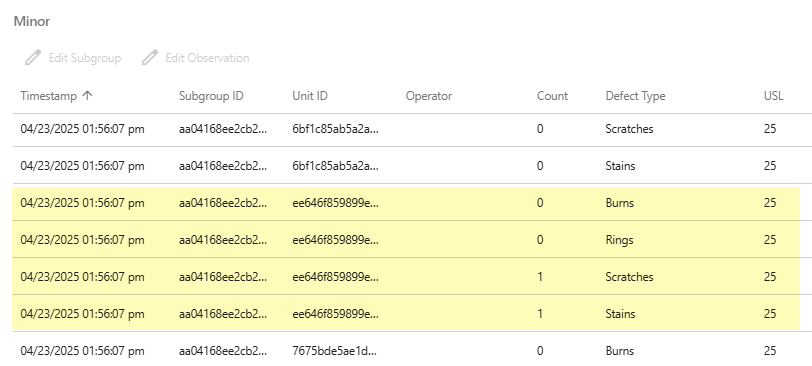Click the Minor section heading
Screen dimensions: 812x366
click(x=32, y=21)
